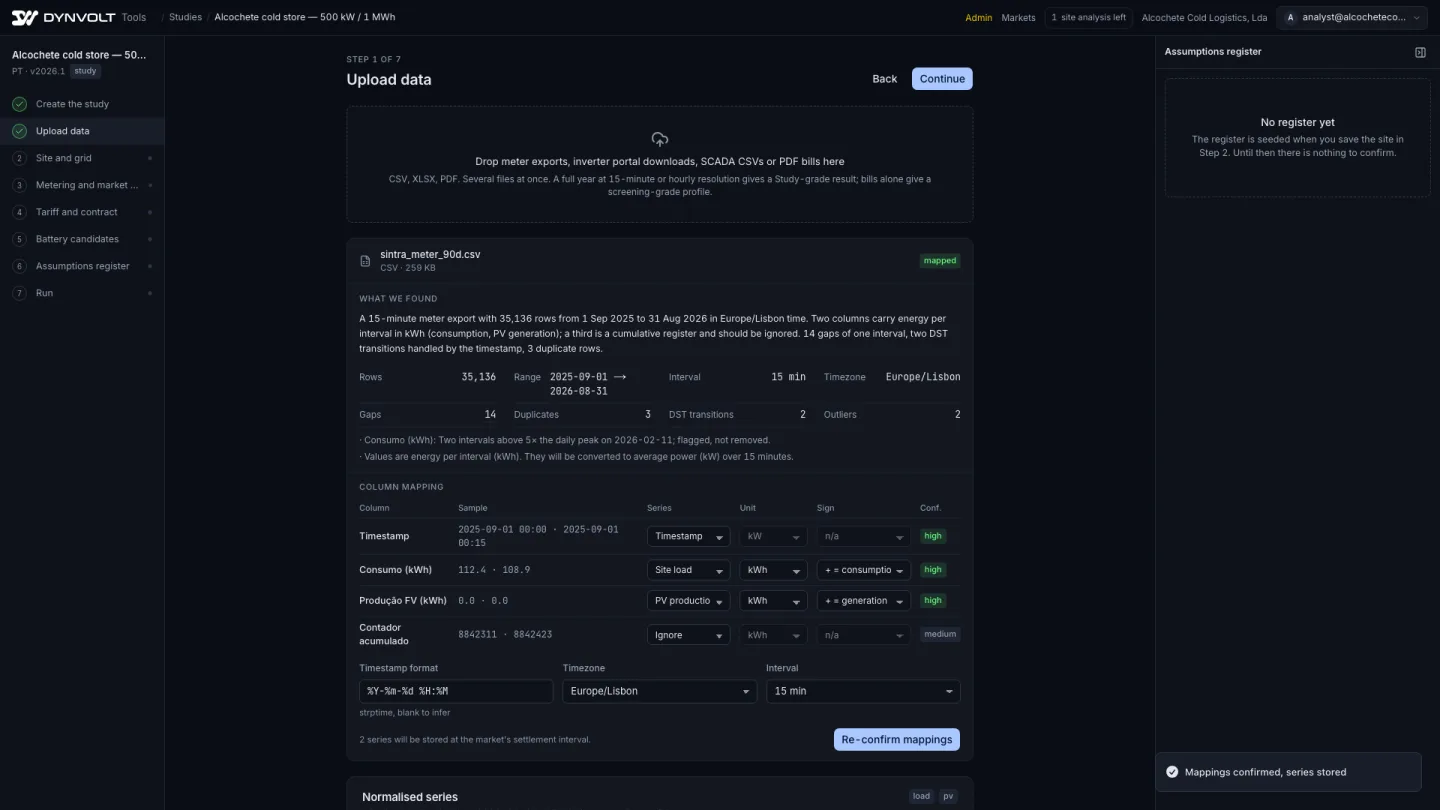1440x810 pixels.
Task: Click the Back button
Action: coord(884,79)
